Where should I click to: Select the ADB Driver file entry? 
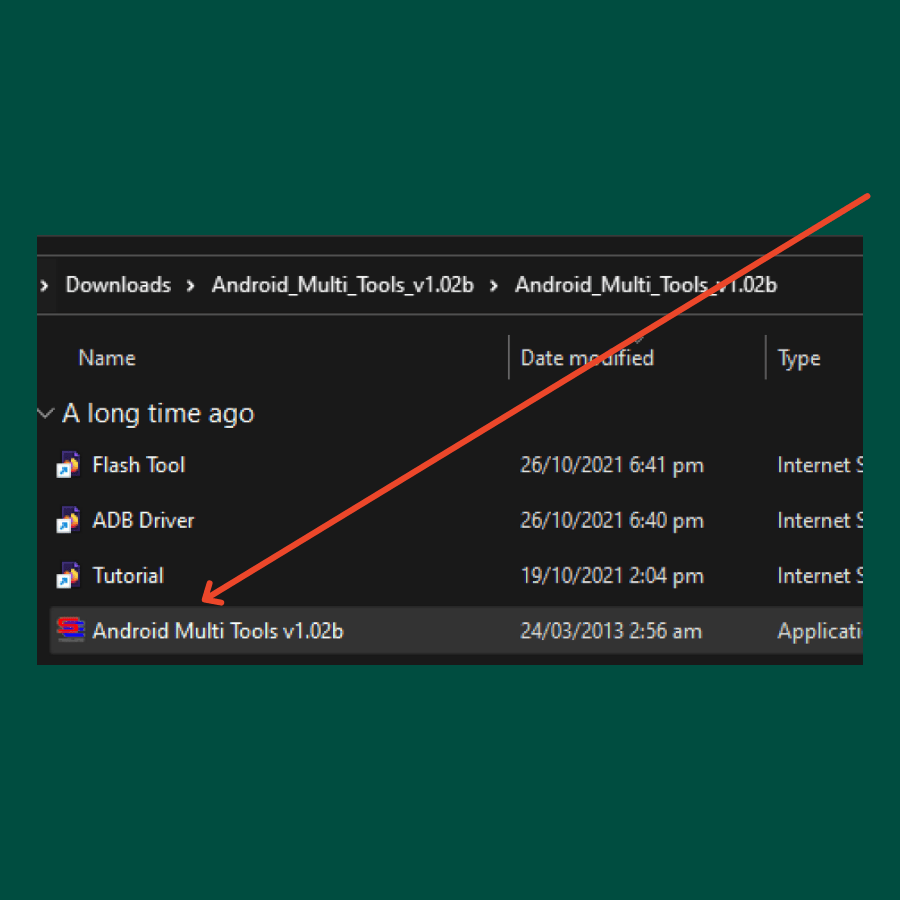pyautogui.click(x=142, y=520)
